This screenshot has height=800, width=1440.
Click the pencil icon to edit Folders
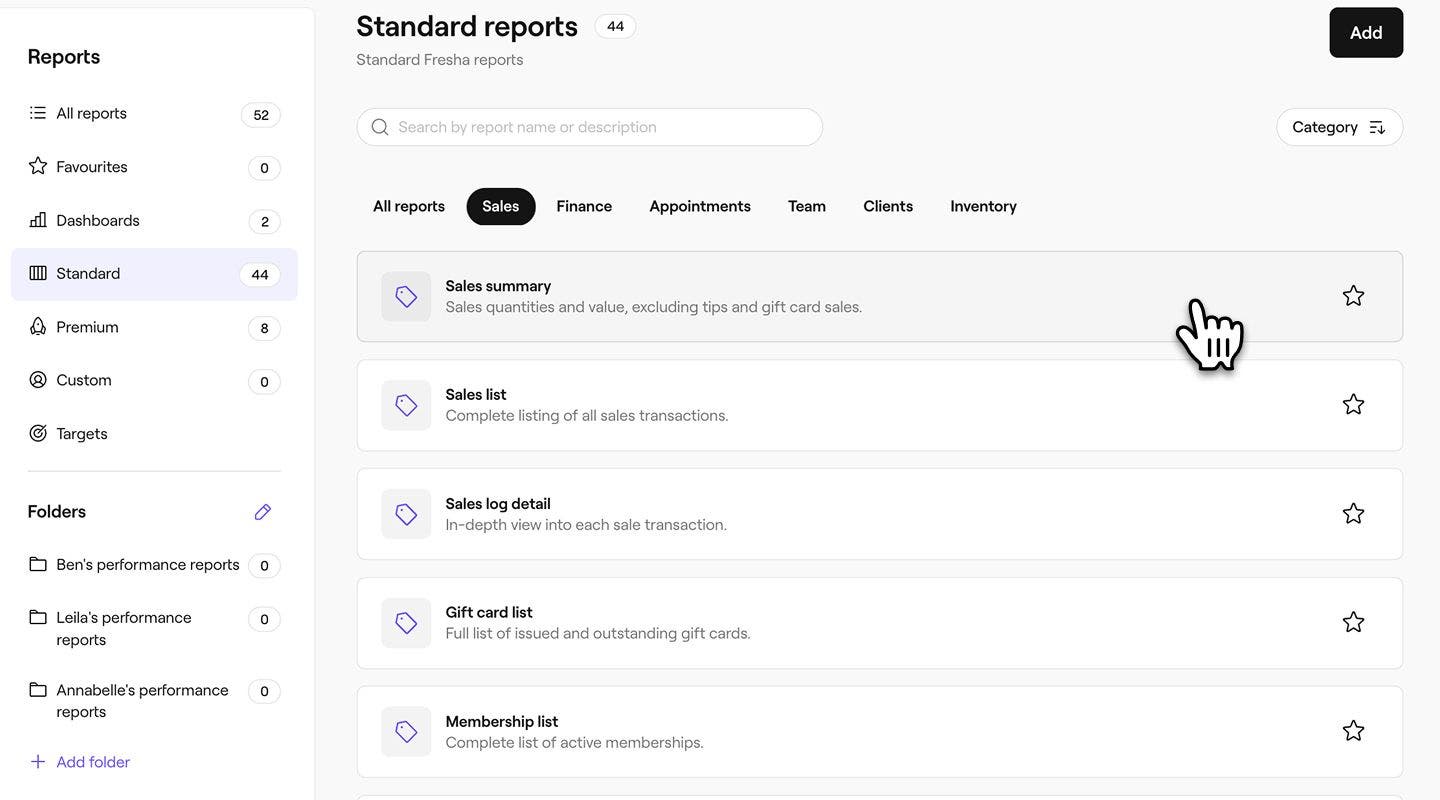tap(263, 512)
